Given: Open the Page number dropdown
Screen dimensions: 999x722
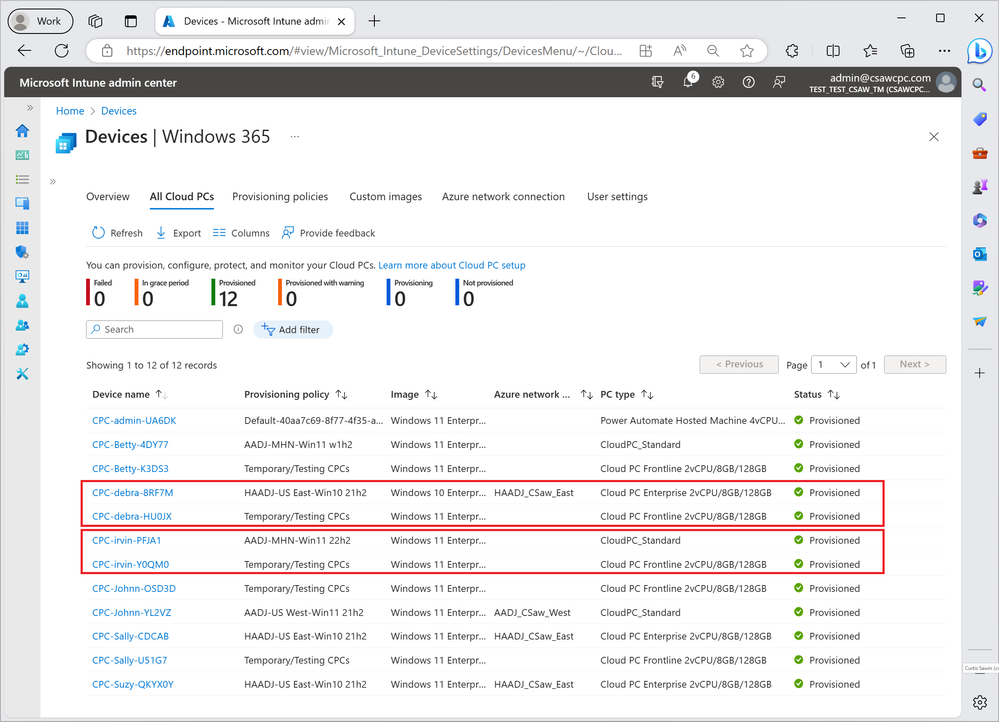Looking at the screenshot, I should tap(833, 365).
